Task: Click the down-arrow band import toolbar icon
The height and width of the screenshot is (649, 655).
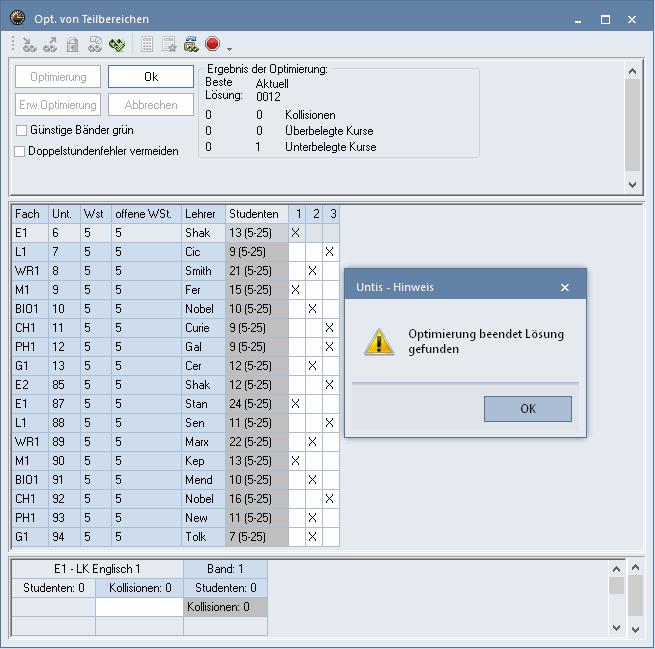Action: 29,44
